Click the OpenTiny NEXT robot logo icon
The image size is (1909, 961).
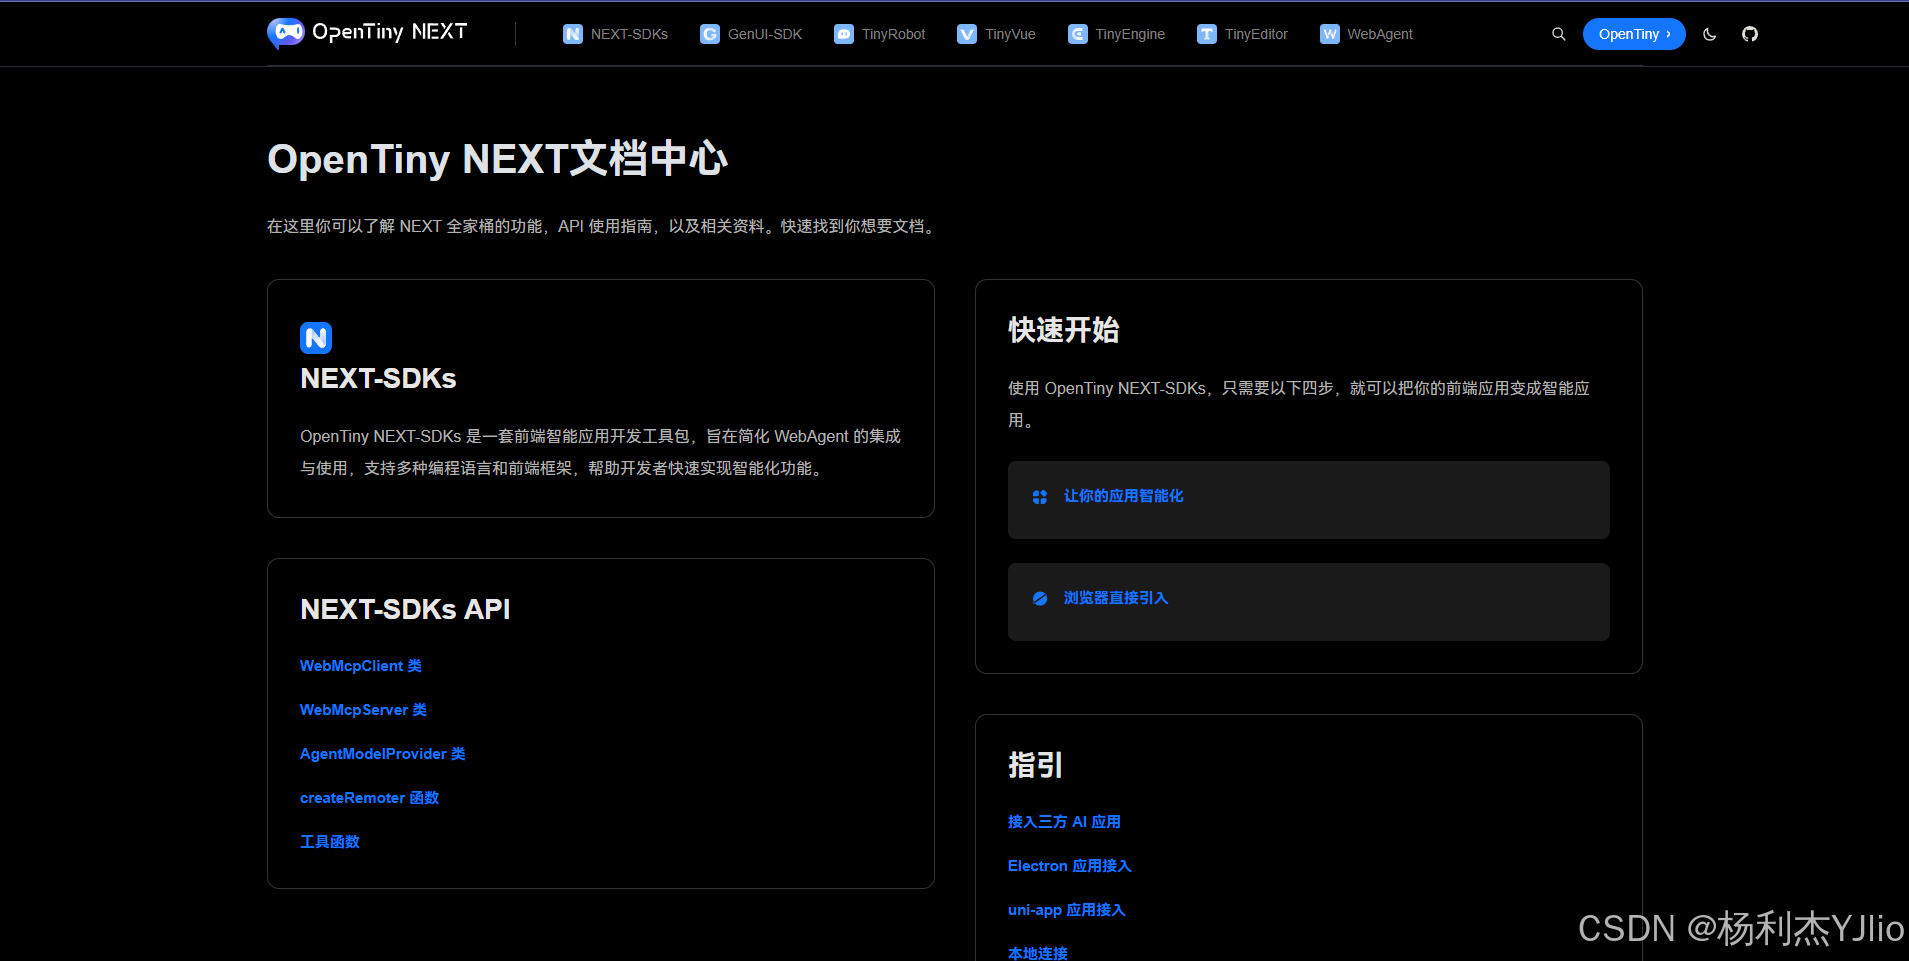coord(286,33)
